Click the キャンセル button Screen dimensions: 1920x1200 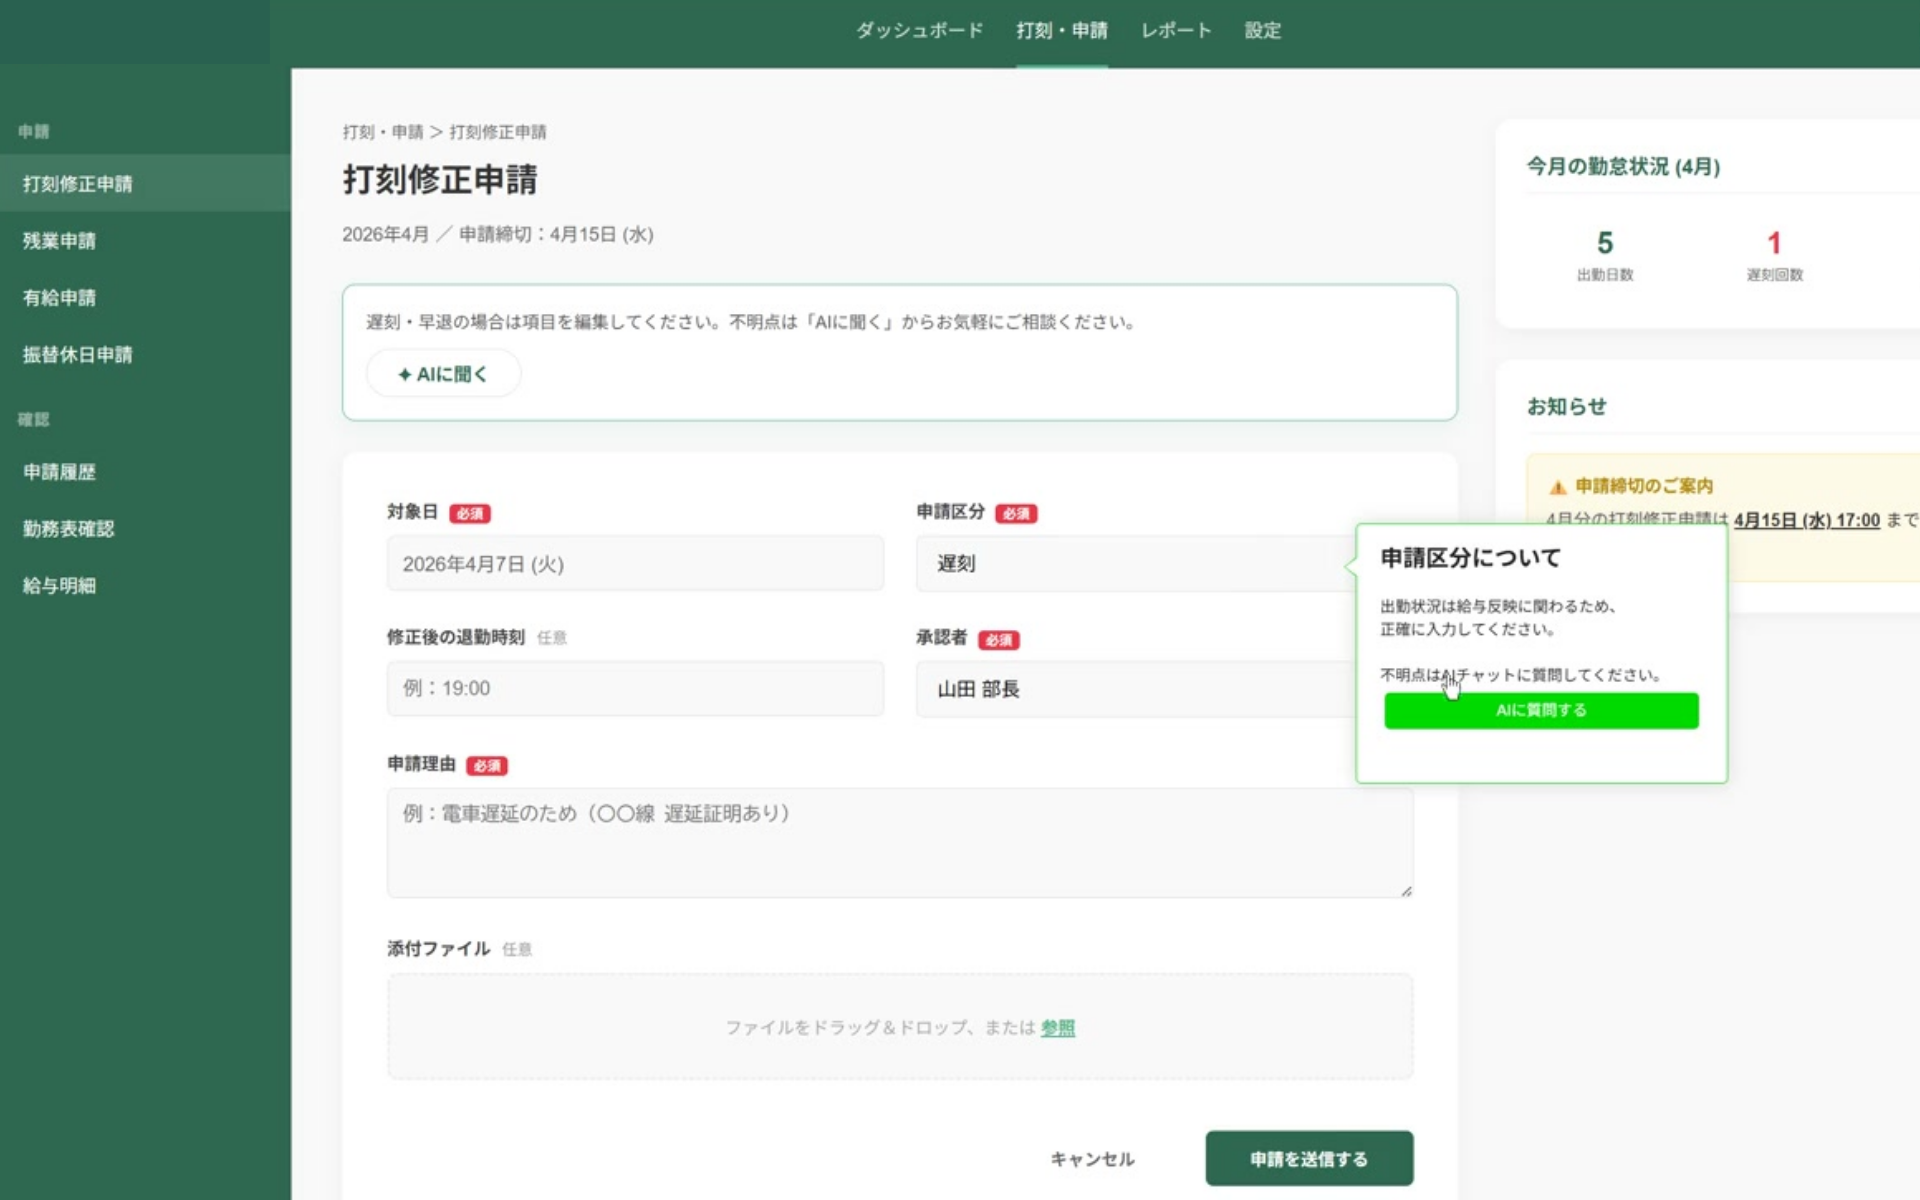point(1092,1159)
